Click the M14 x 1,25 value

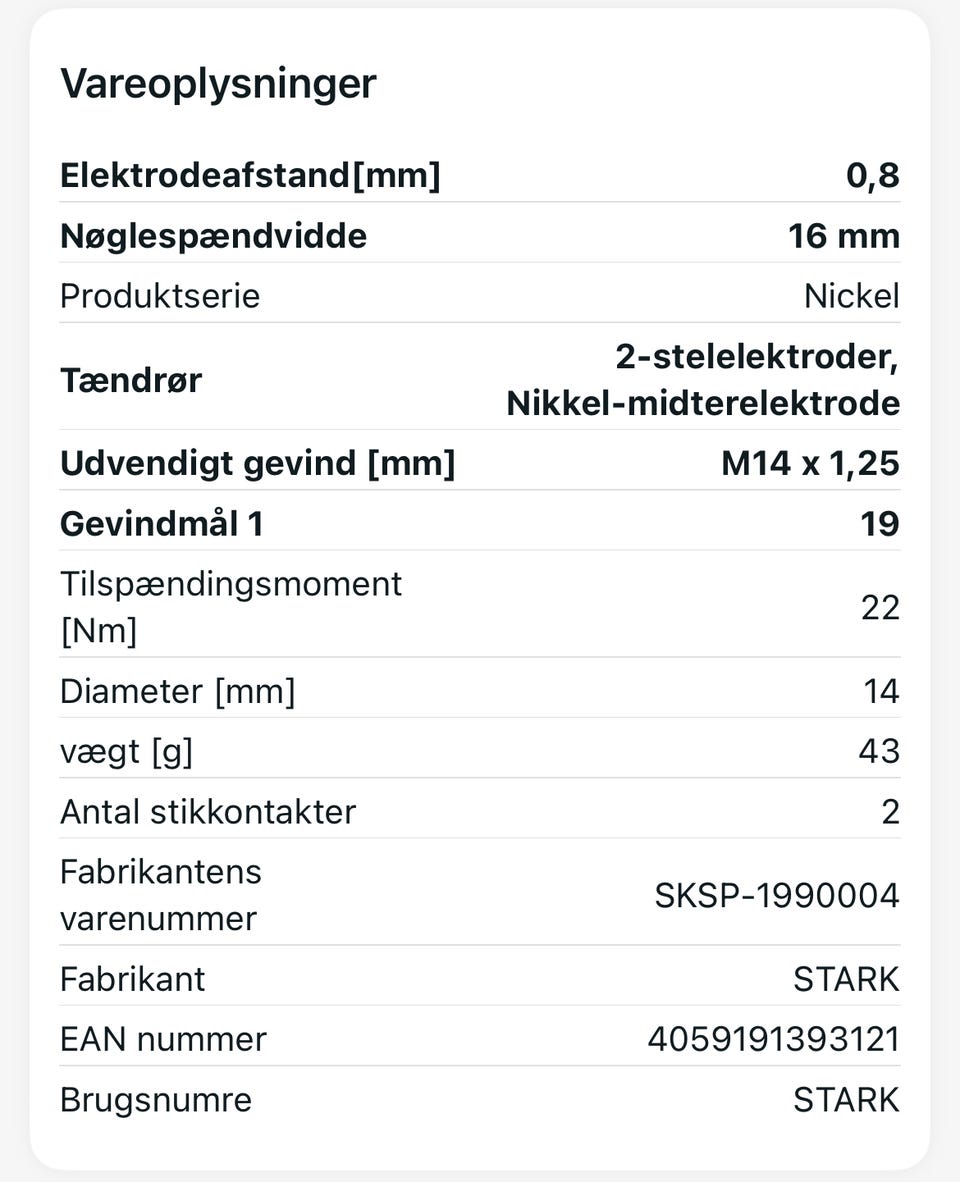(x=810, y=464)
